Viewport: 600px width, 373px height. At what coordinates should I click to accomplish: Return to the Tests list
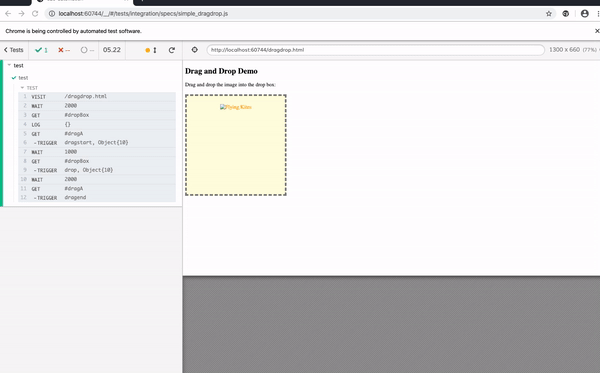pyautogui.click(x=14, y=50)
